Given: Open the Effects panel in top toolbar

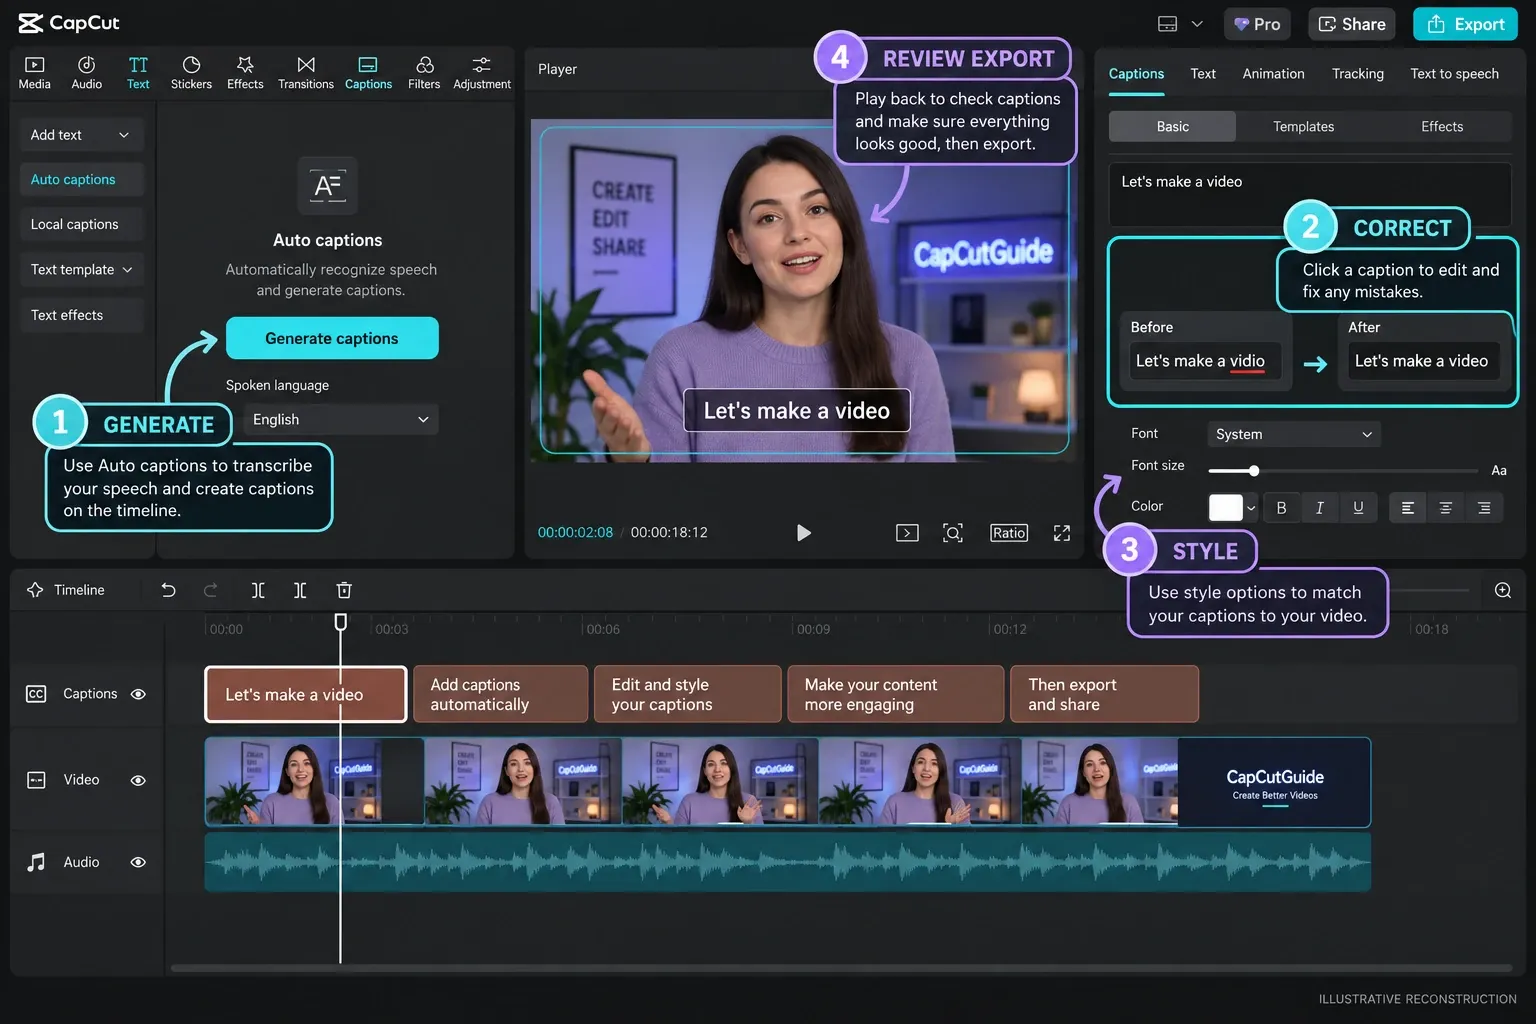Looking at the screenshot, I should 245,73.
